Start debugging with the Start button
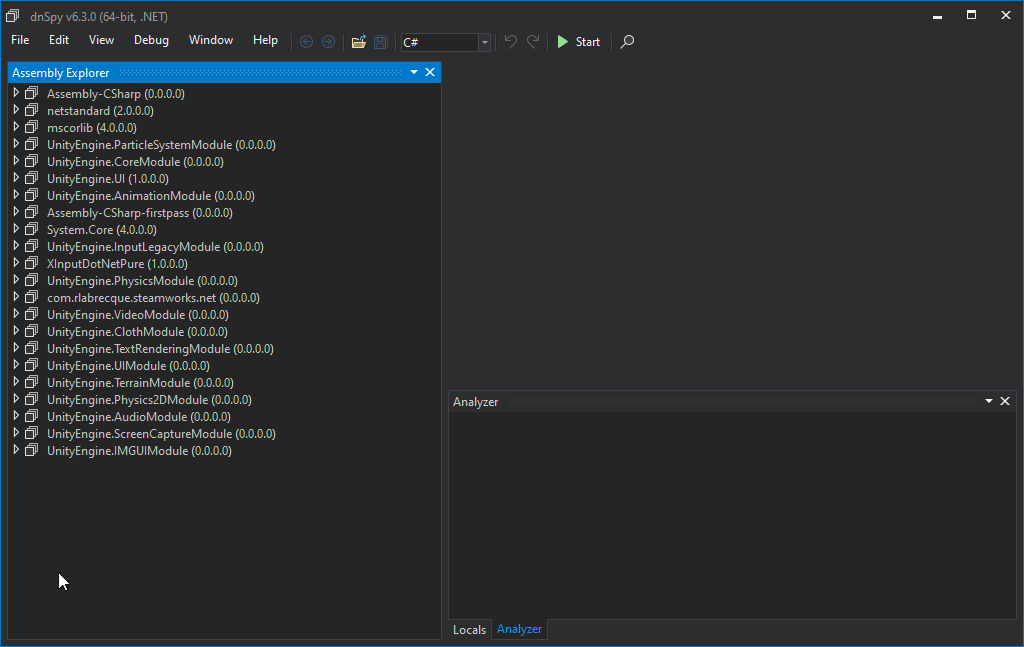This screenshot has height=647, width=1024. 579,42
